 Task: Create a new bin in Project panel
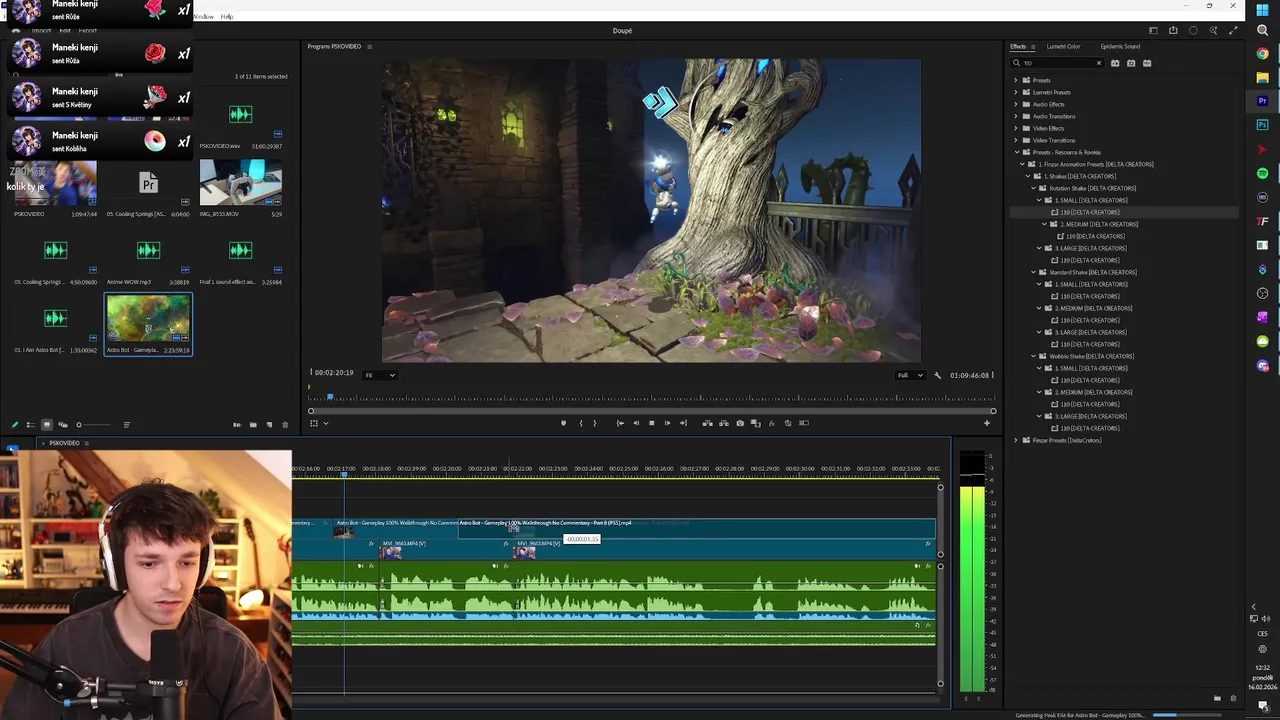(253, 425)
